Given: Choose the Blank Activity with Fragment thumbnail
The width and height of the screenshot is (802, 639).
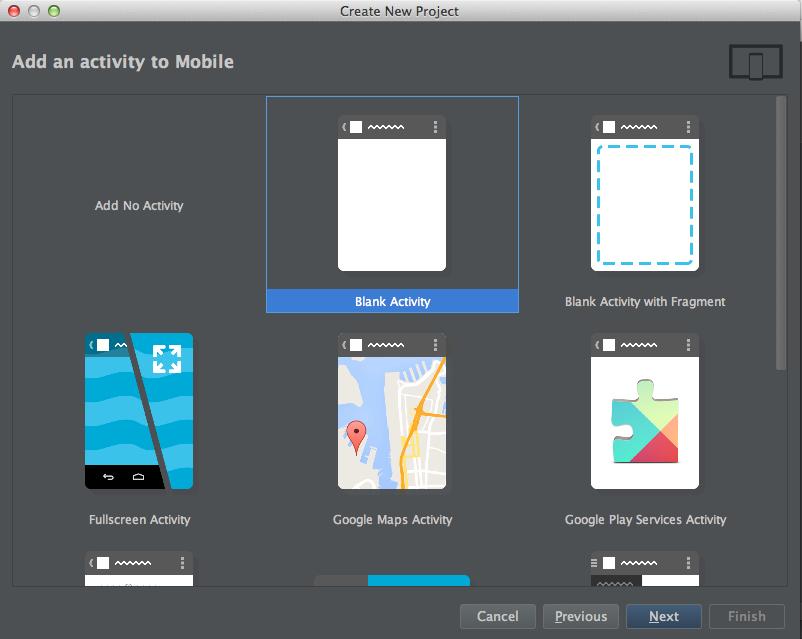Looking at the screenshot, I should pyautogui.click(x=644, y=193).
